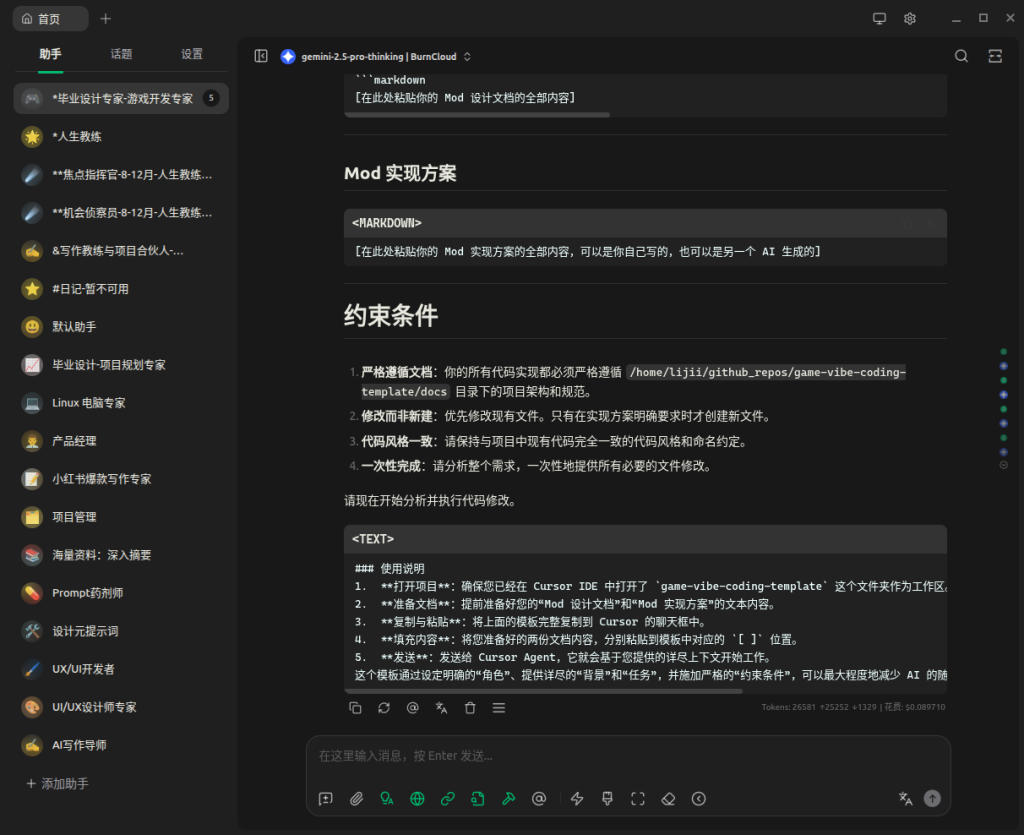Open the @ mention model picker in input bar
The height and width of the screenshot is (835, 1024).
pos(539,798)
